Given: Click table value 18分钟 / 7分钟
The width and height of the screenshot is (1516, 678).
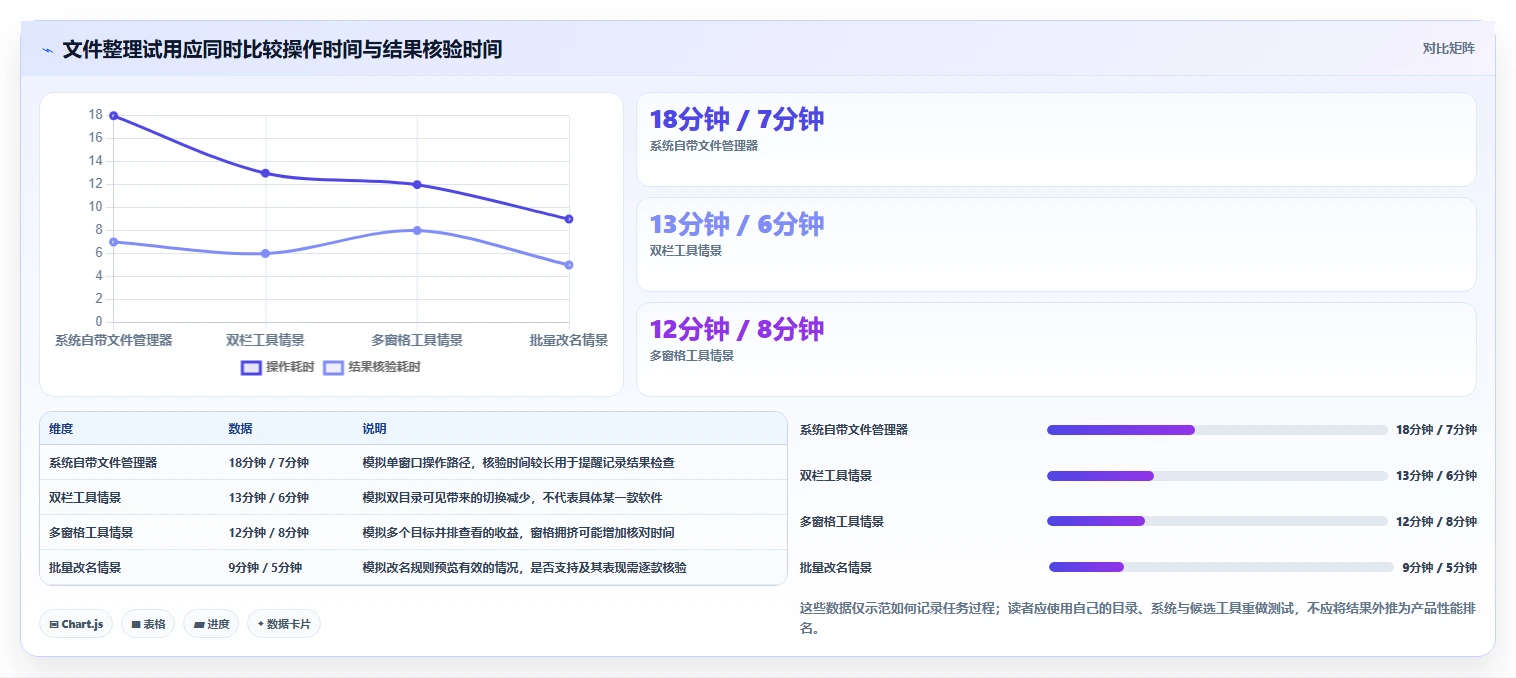Looking at the screenshot, I should 268,463.
